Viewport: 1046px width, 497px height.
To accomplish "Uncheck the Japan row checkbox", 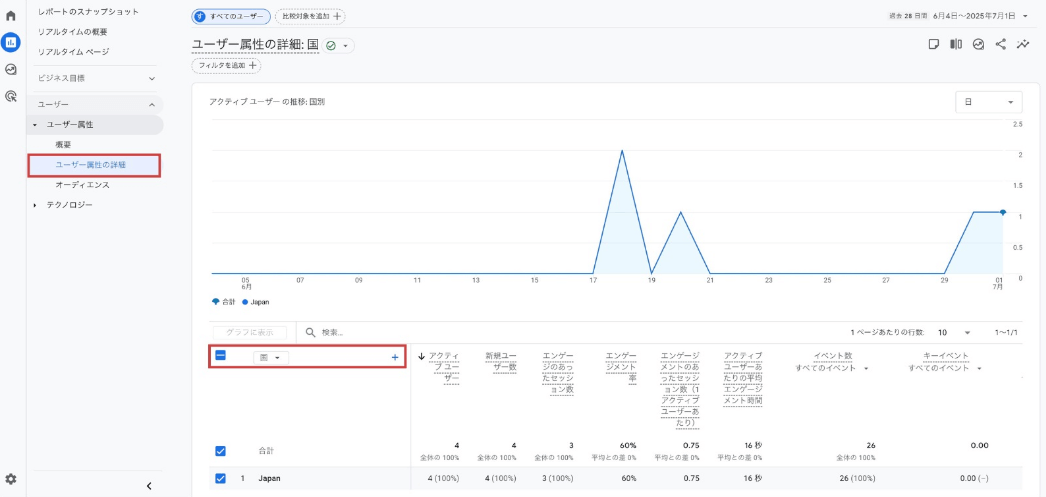I will (221, 478).
